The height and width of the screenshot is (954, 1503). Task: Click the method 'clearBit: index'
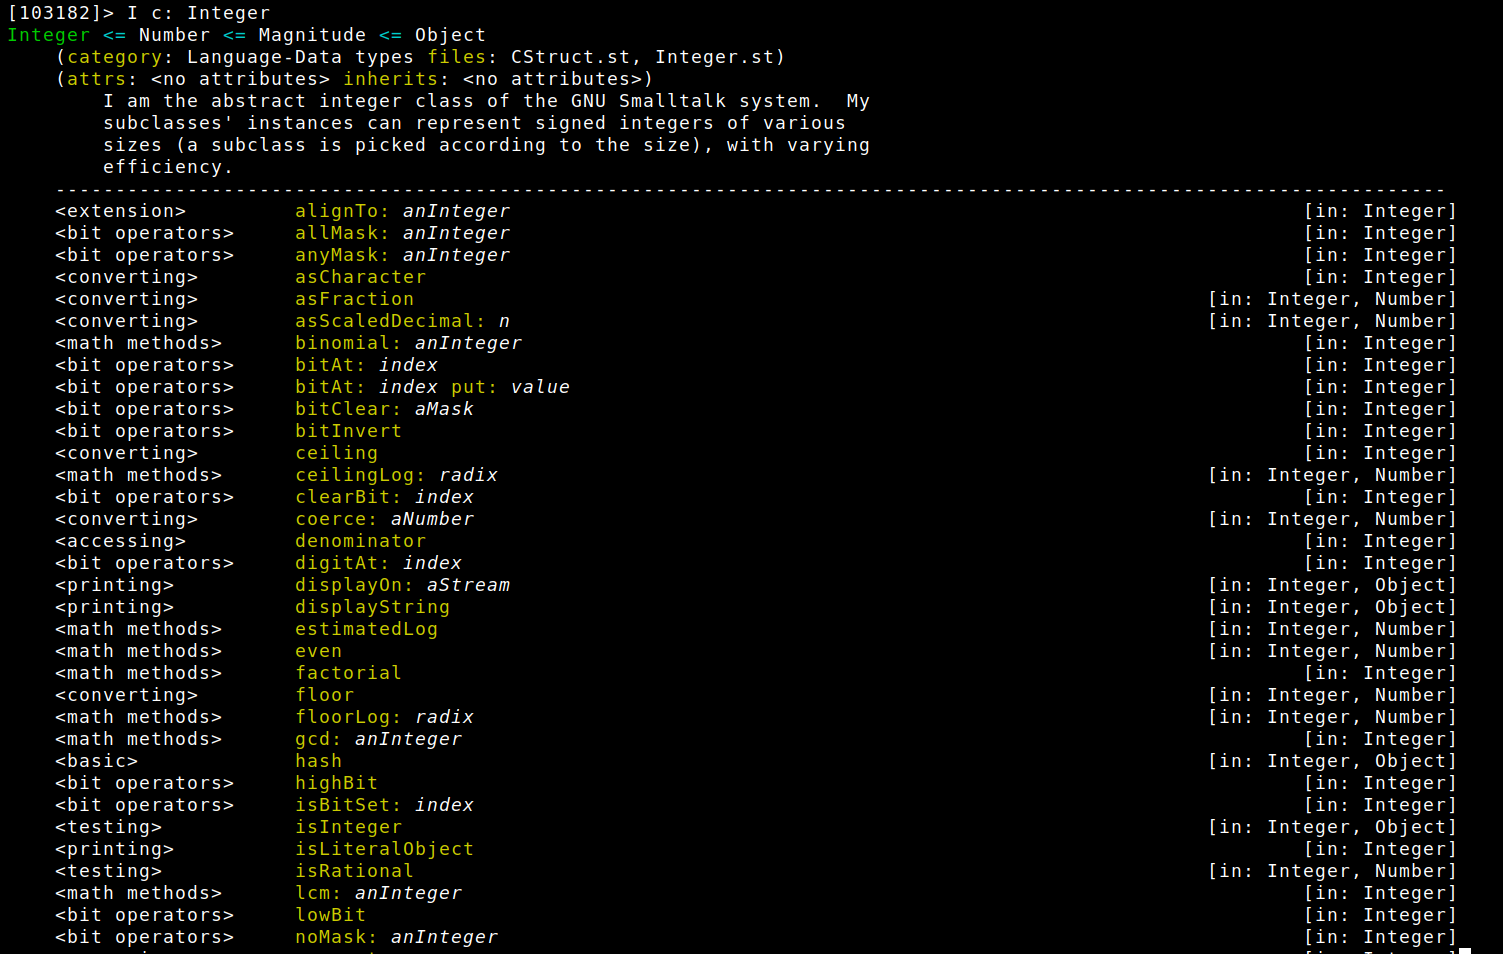[384, 497]
